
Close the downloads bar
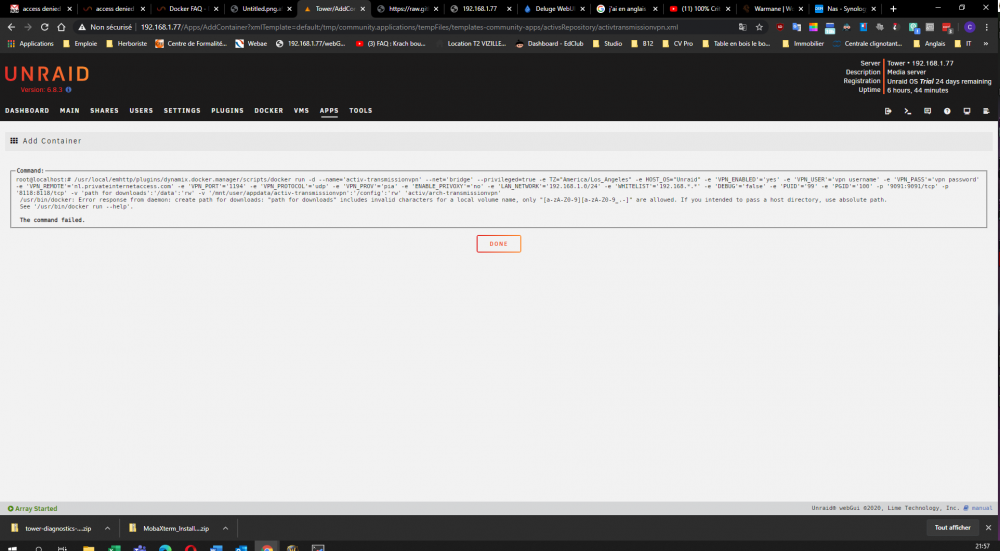coord(989,528)
